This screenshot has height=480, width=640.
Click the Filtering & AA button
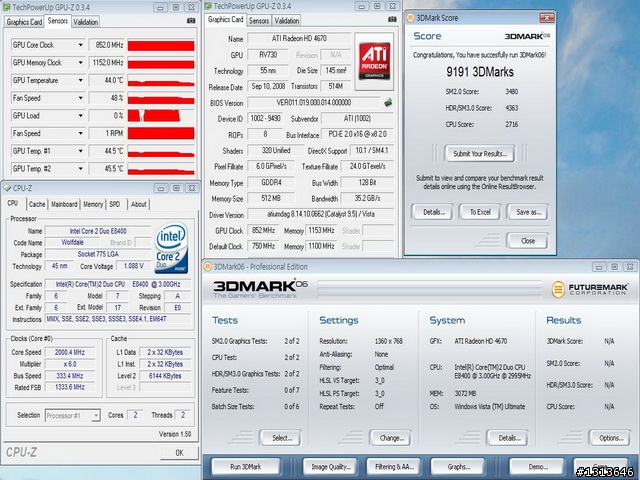(x=394, y=467)
